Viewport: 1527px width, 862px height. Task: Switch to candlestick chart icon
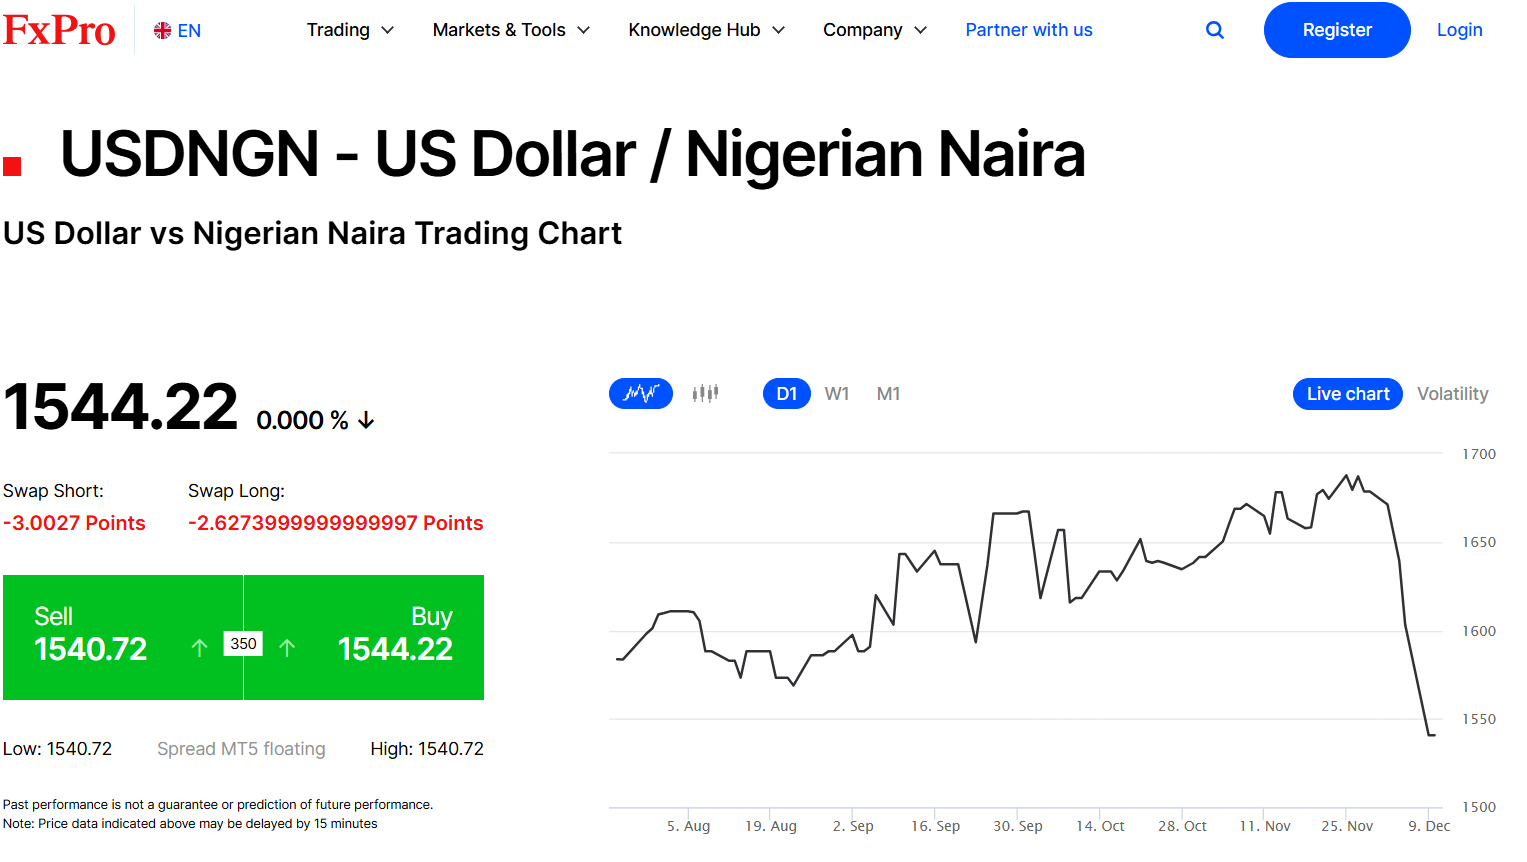pyautogui.click(x=705, y=394)
